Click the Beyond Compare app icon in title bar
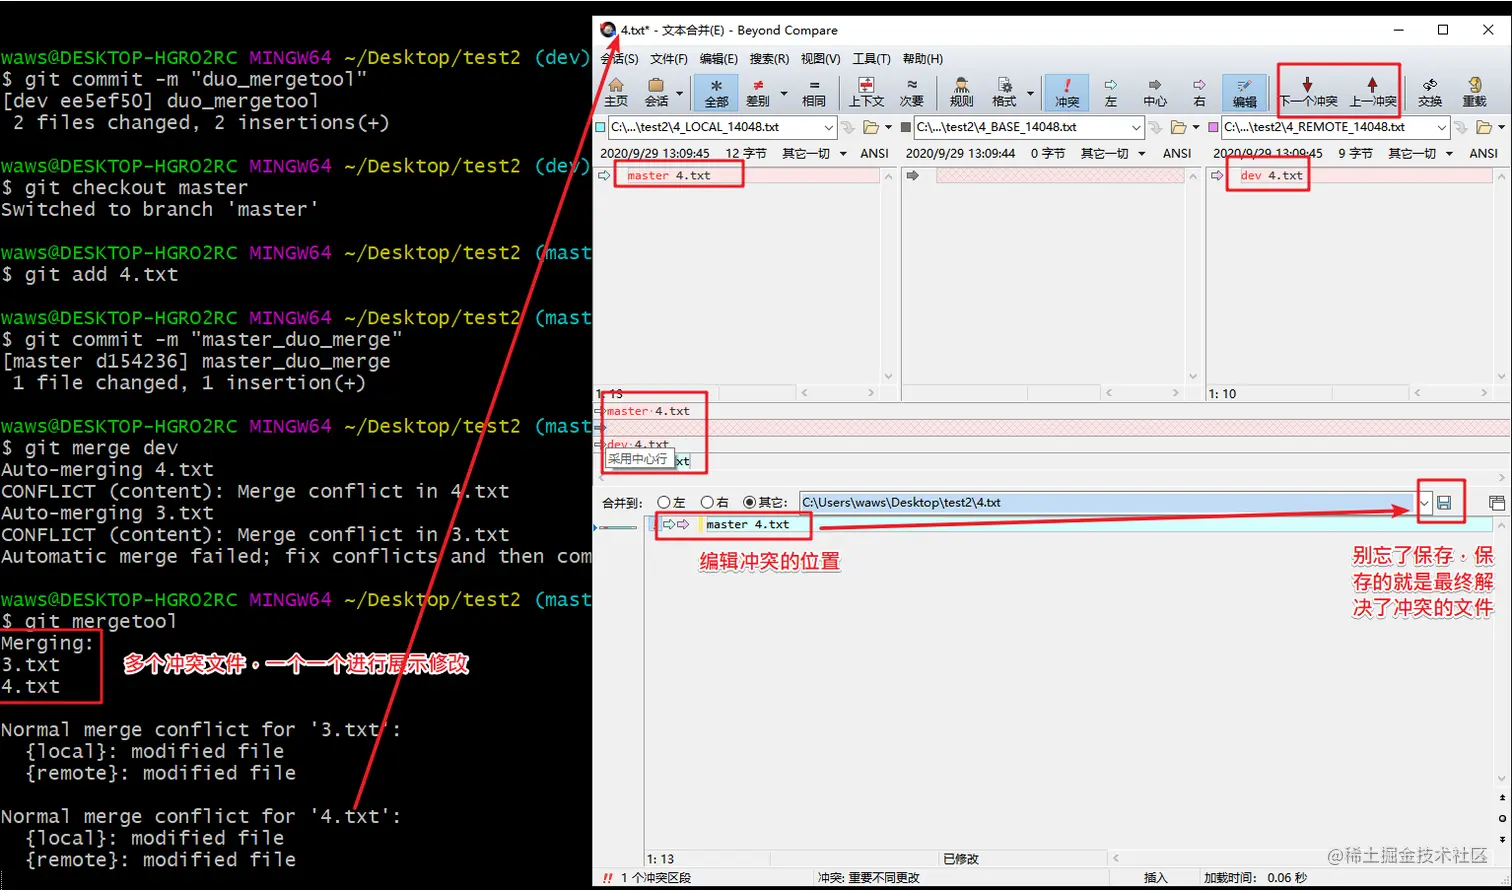The height and width of the screenshot is (890, 1512). tap(608, 30)
